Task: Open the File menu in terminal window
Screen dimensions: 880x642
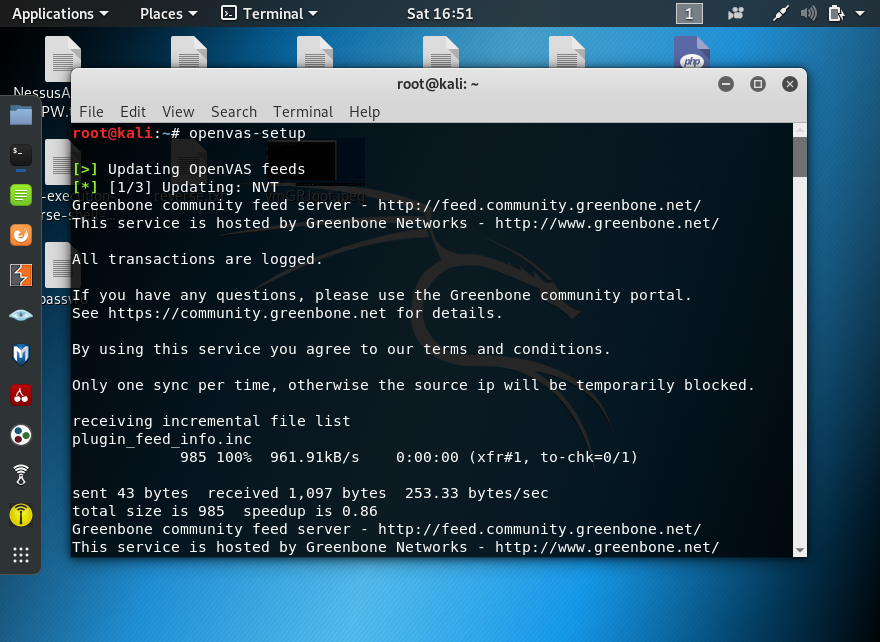Action: click(91, 112)
